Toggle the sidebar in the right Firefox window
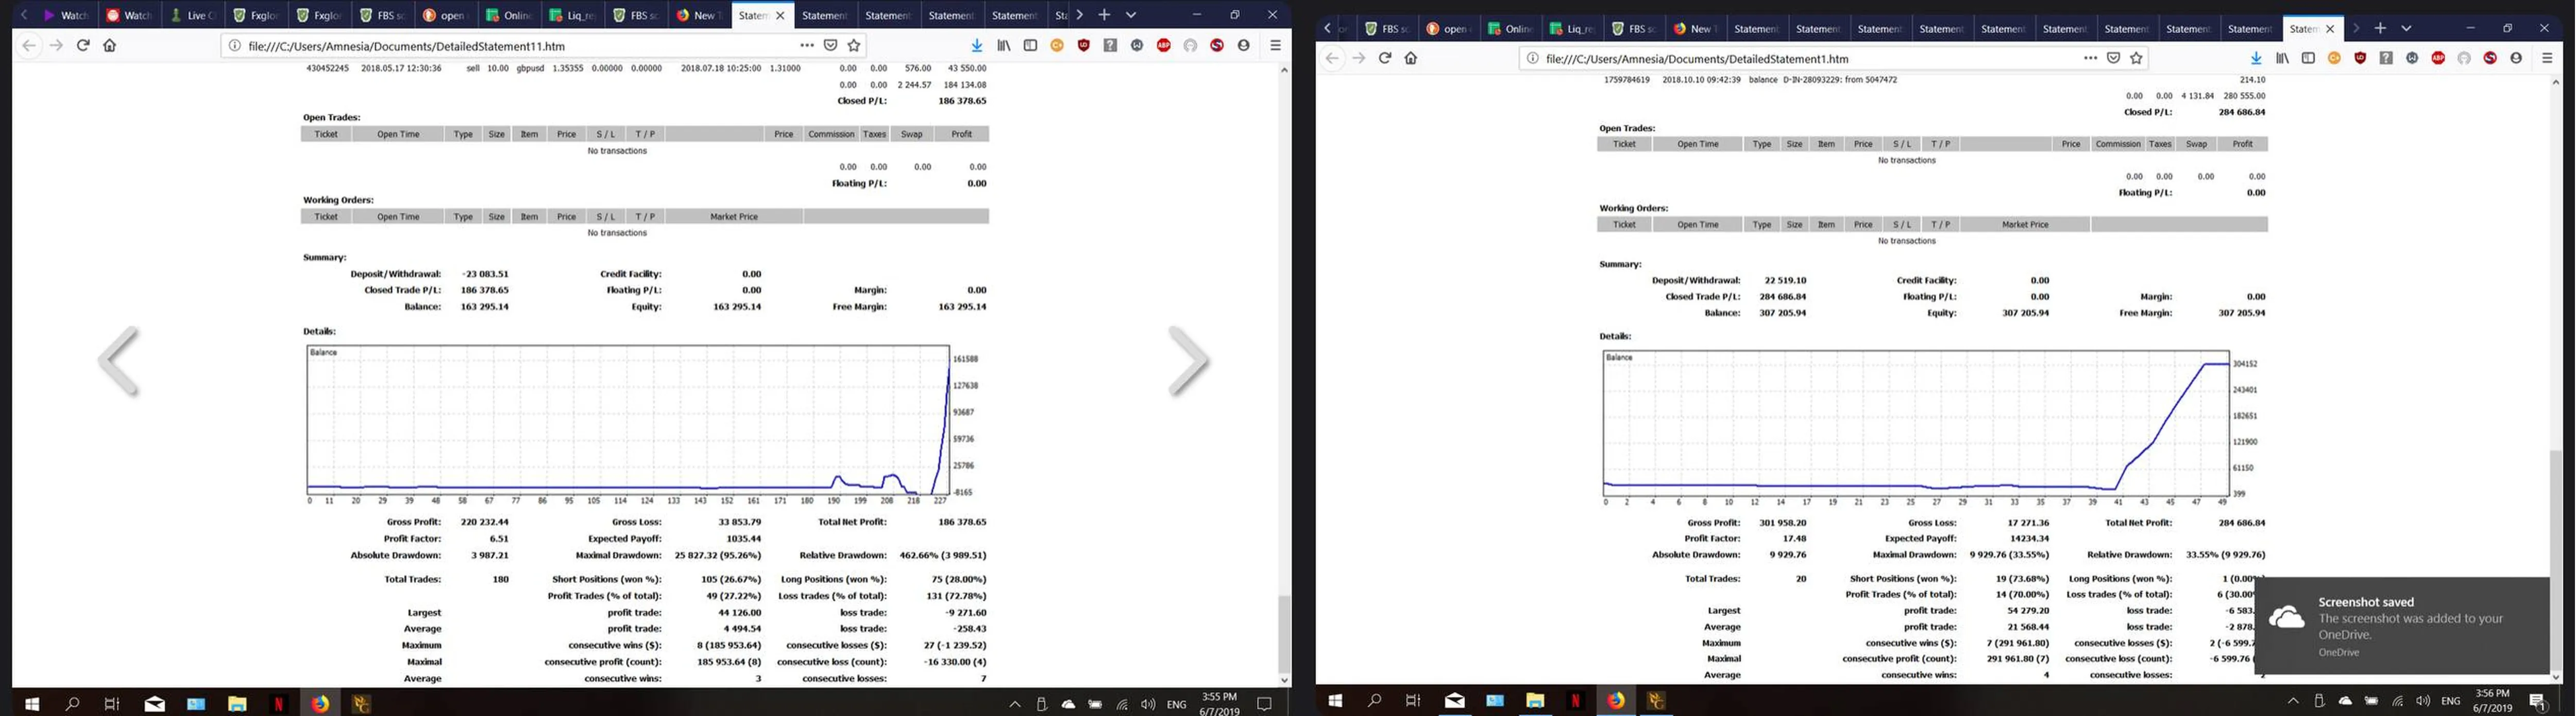The height and width of the screenshot is (716, 2576). (2308, 58)
